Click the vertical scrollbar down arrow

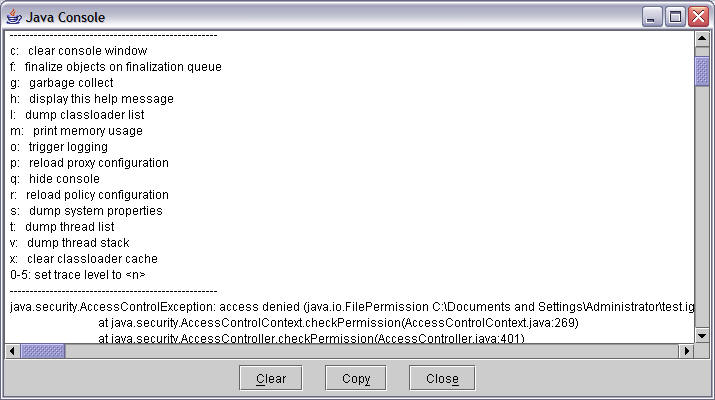click(702, 335)
